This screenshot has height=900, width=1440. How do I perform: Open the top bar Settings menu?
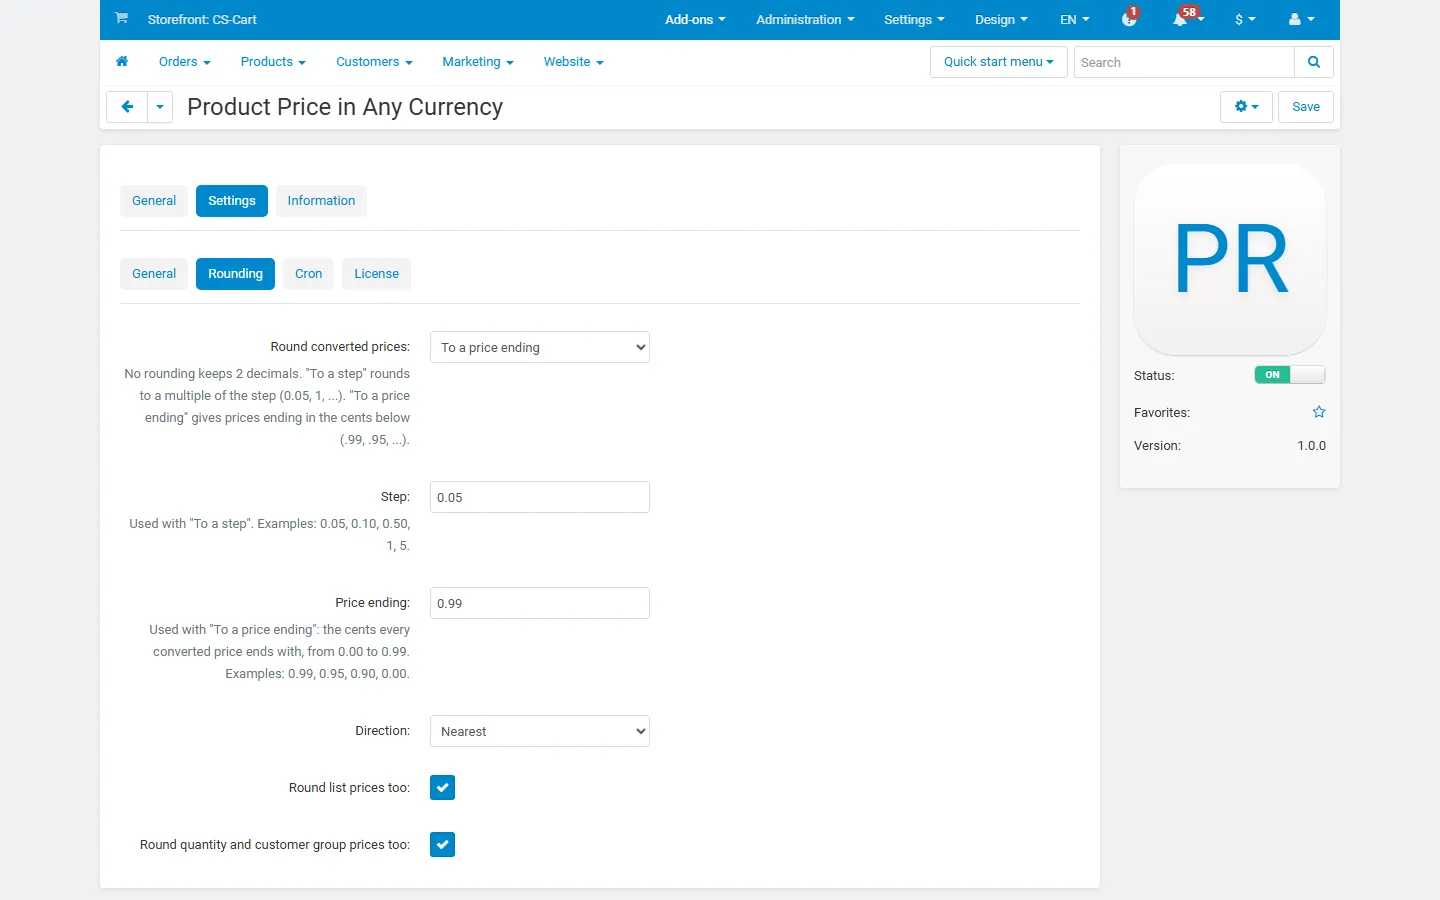914,19
